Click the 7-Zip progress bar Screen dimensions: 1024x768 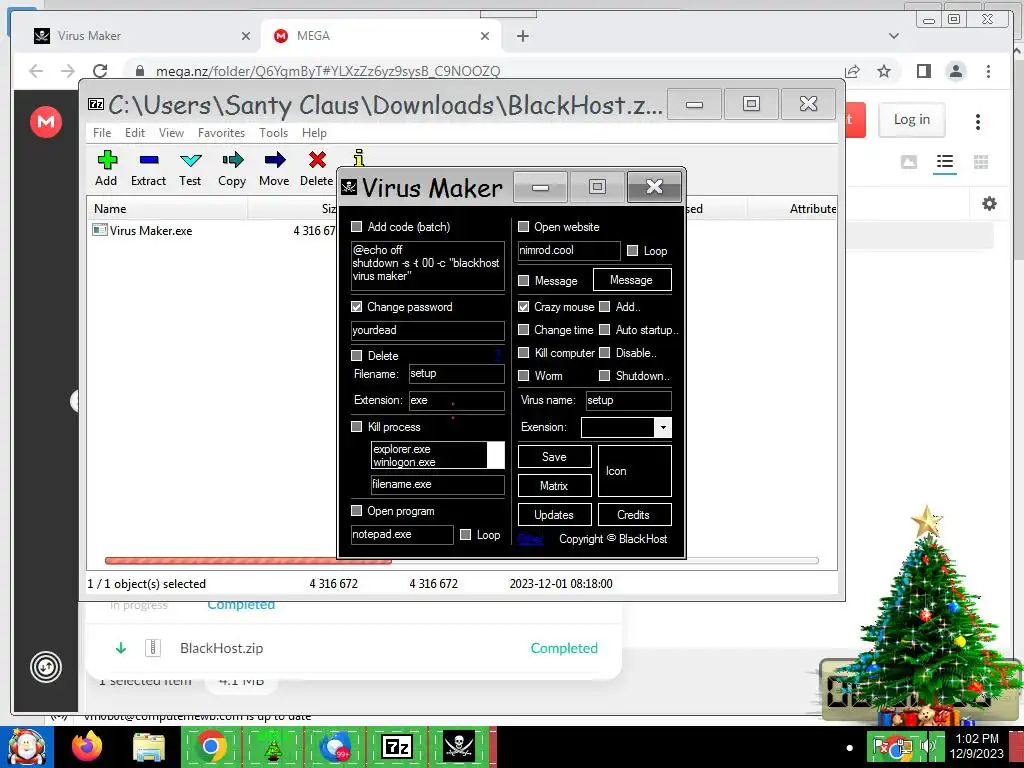coord(461,560)
